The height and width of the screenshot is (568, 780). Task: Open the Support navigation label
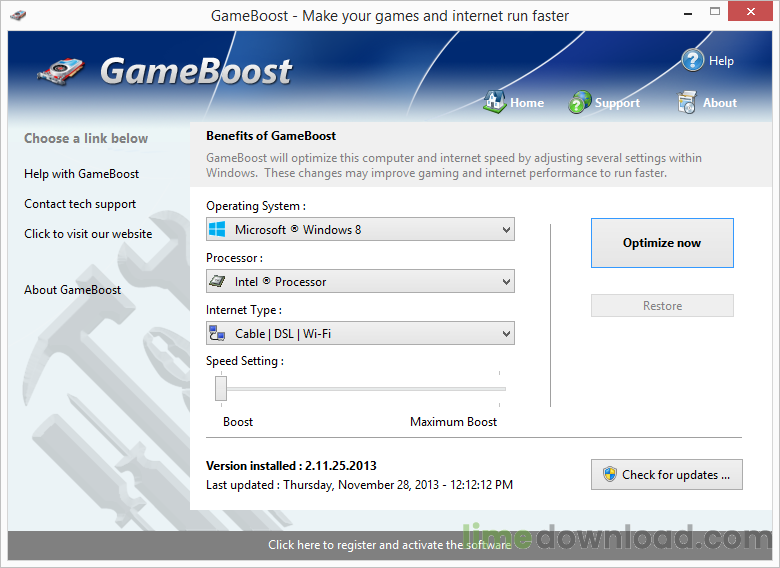[617, 102]
